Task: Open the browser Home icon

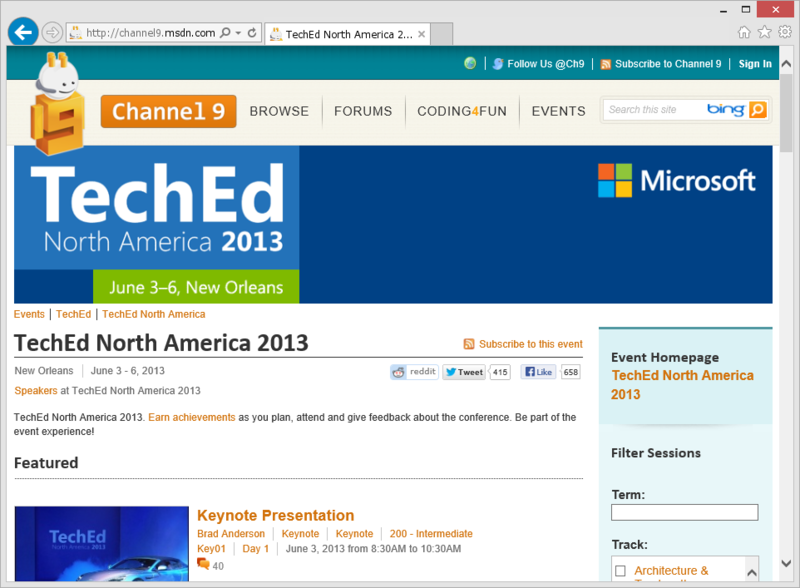Action: point(744,32)
